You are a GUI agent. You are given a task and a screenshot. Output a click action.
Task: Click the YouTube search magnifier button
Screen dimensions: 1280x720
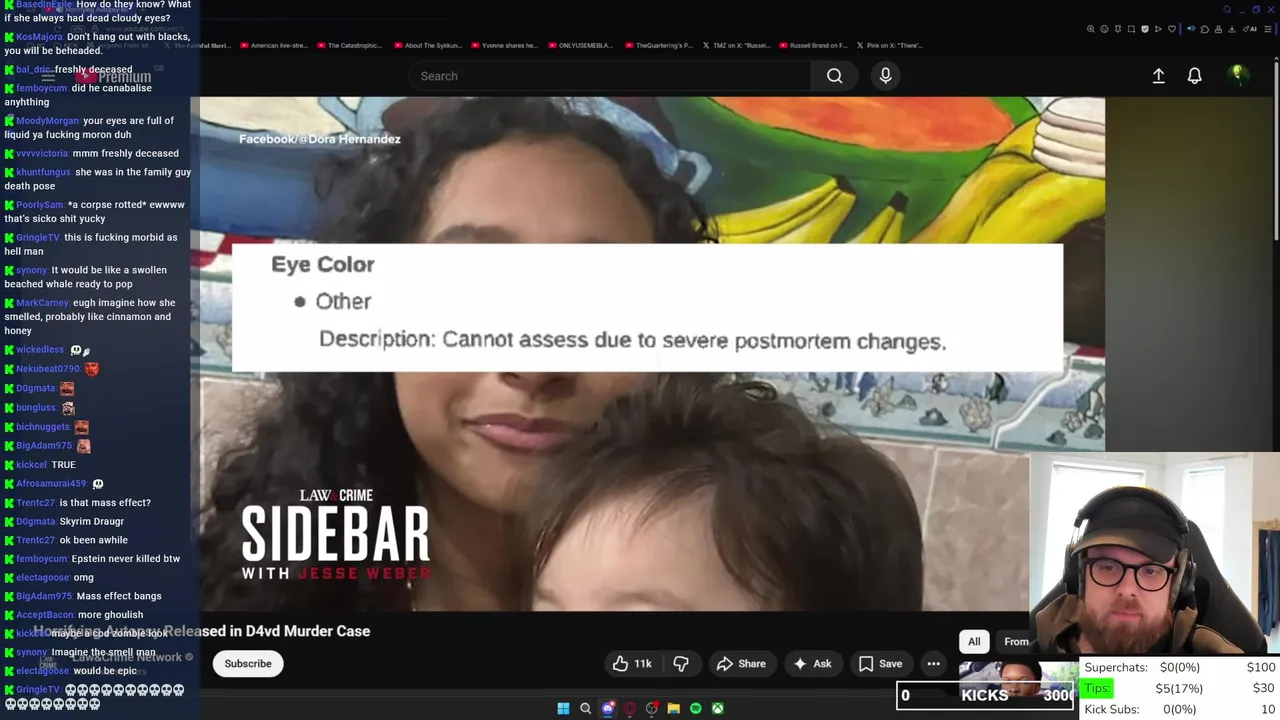tap(834, 76)
